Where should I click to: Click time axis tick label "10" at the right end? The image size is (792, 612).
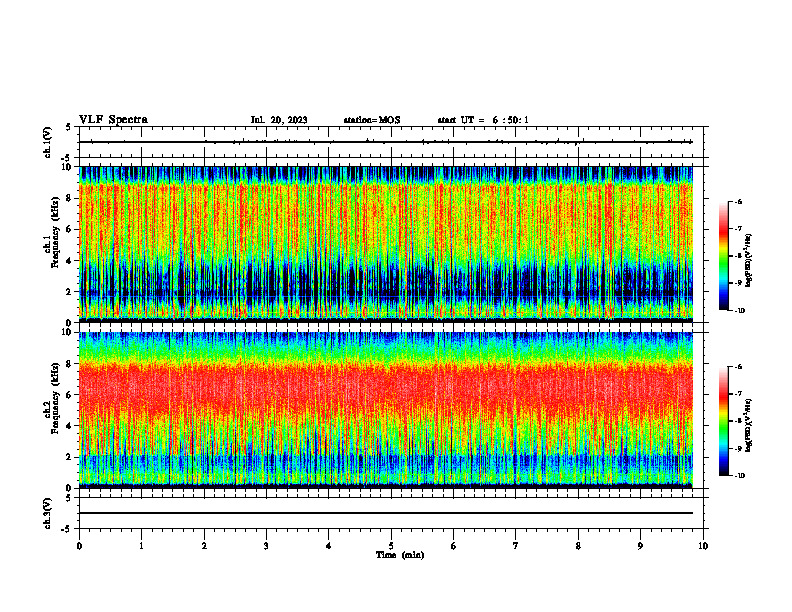[x=703, y=546]
